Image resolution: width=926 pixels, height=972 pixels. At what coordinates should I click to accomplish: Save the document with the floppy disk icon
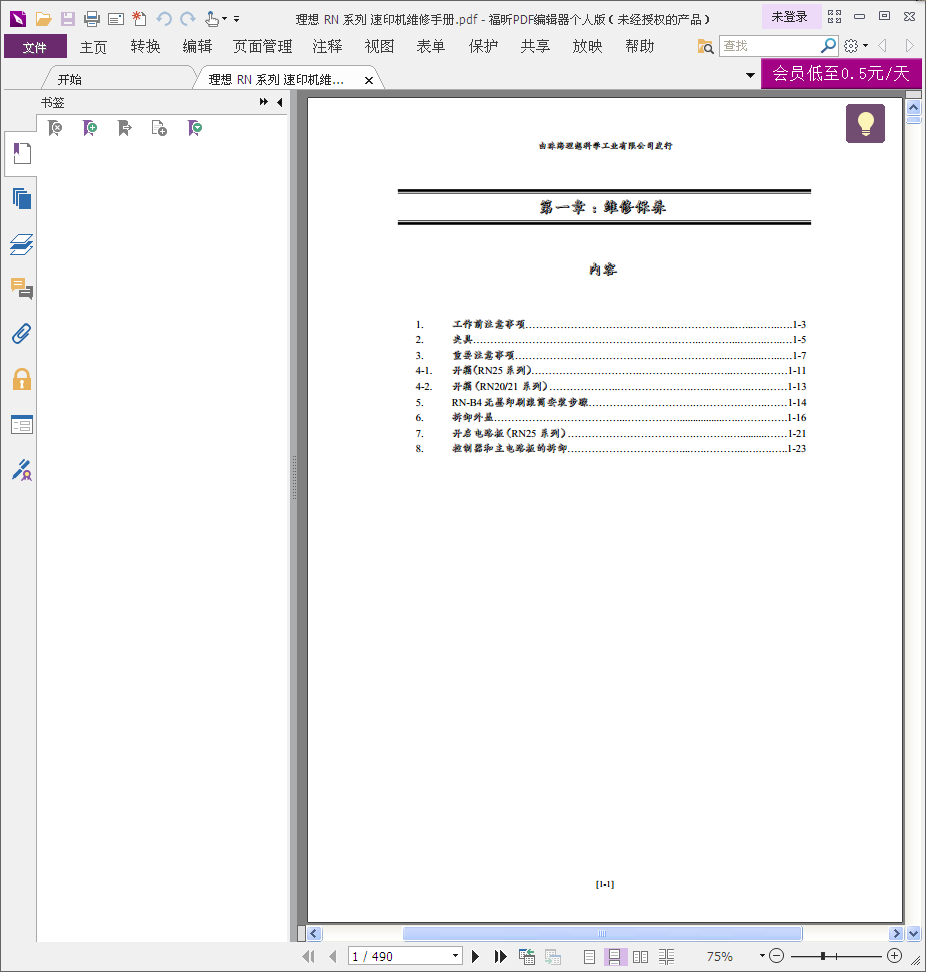[68, 19]
